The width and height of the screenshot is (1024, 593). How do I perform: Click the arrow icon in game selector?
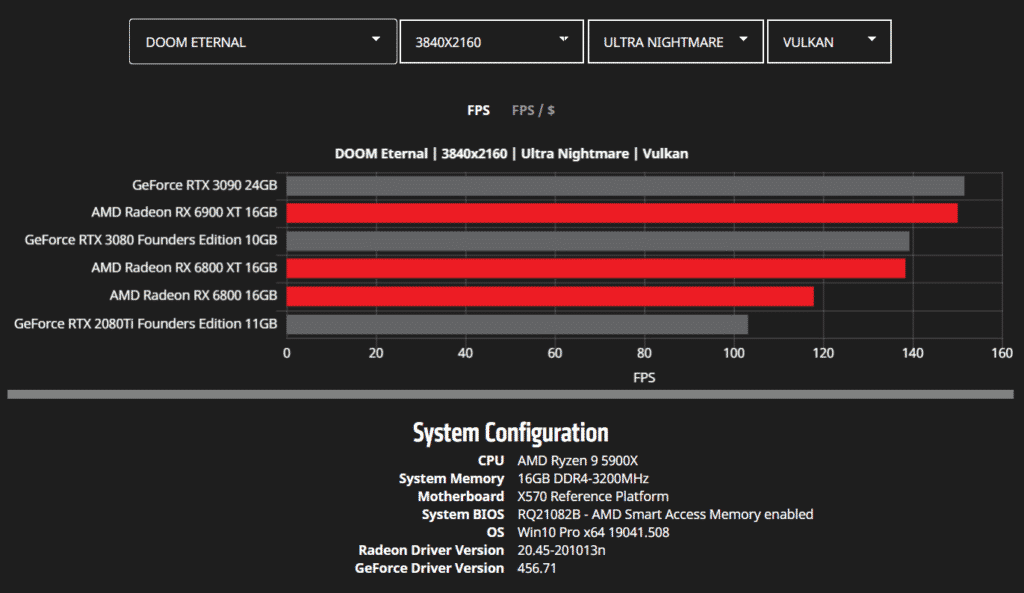click(x=376, y=39)
